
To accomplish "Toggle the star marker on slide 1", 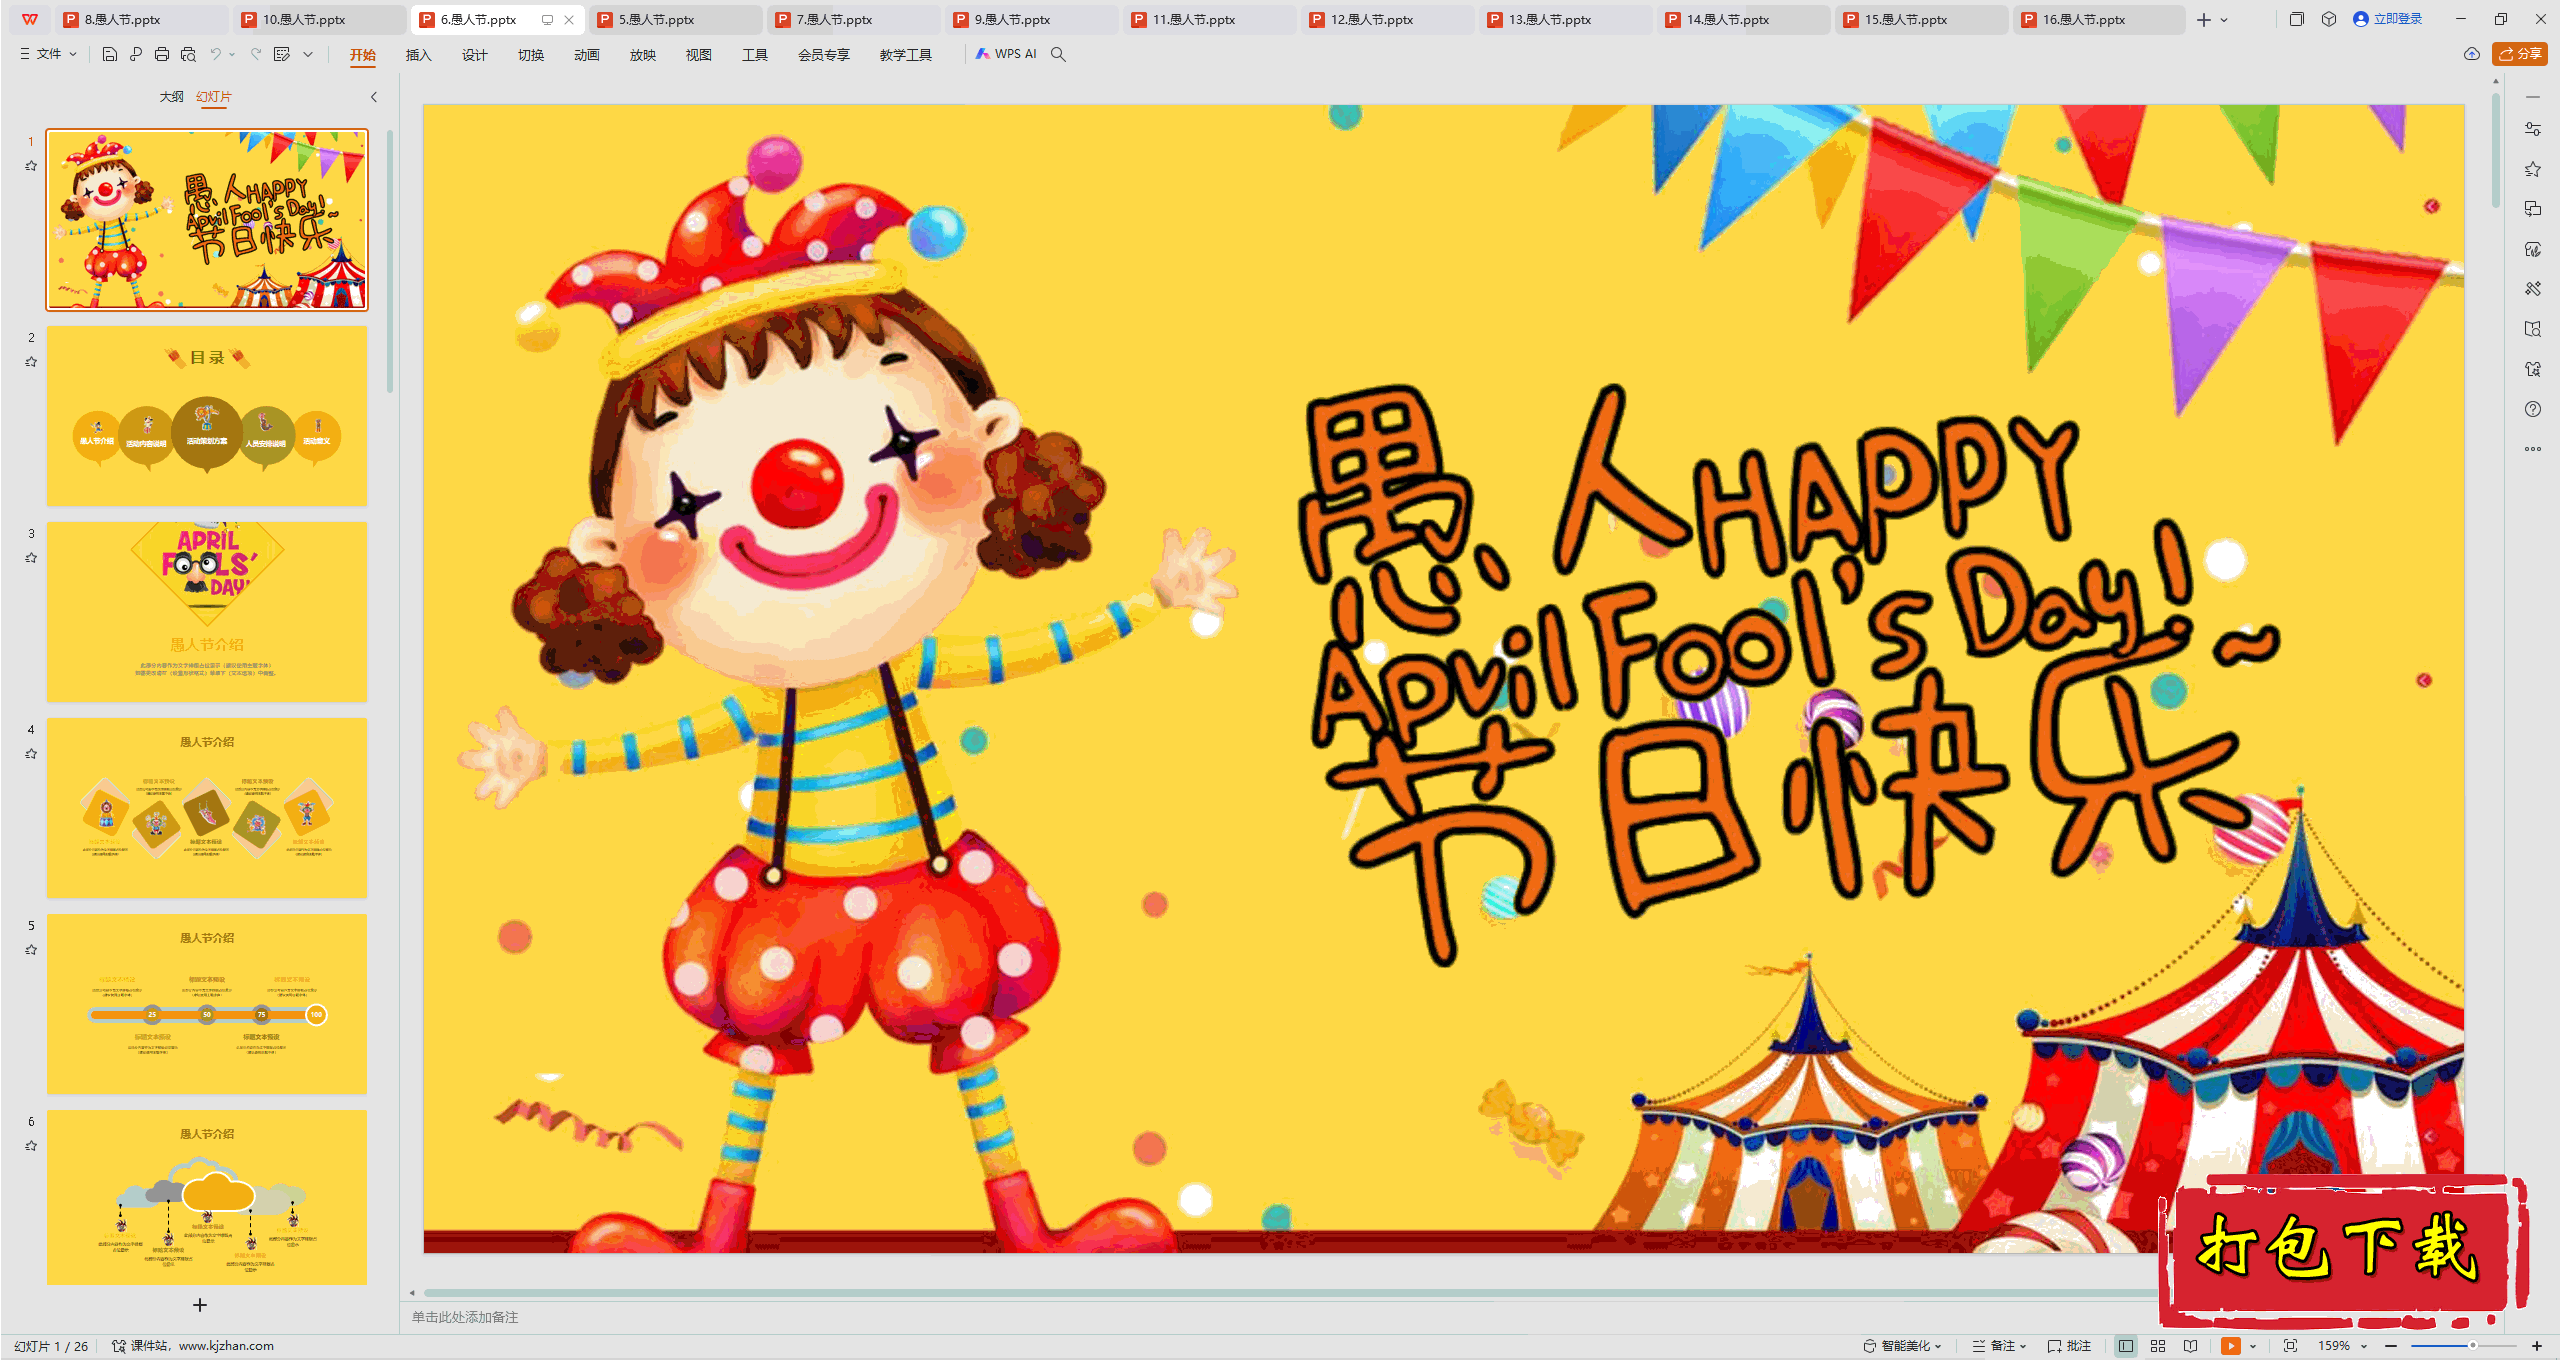I will pos(31,166).
